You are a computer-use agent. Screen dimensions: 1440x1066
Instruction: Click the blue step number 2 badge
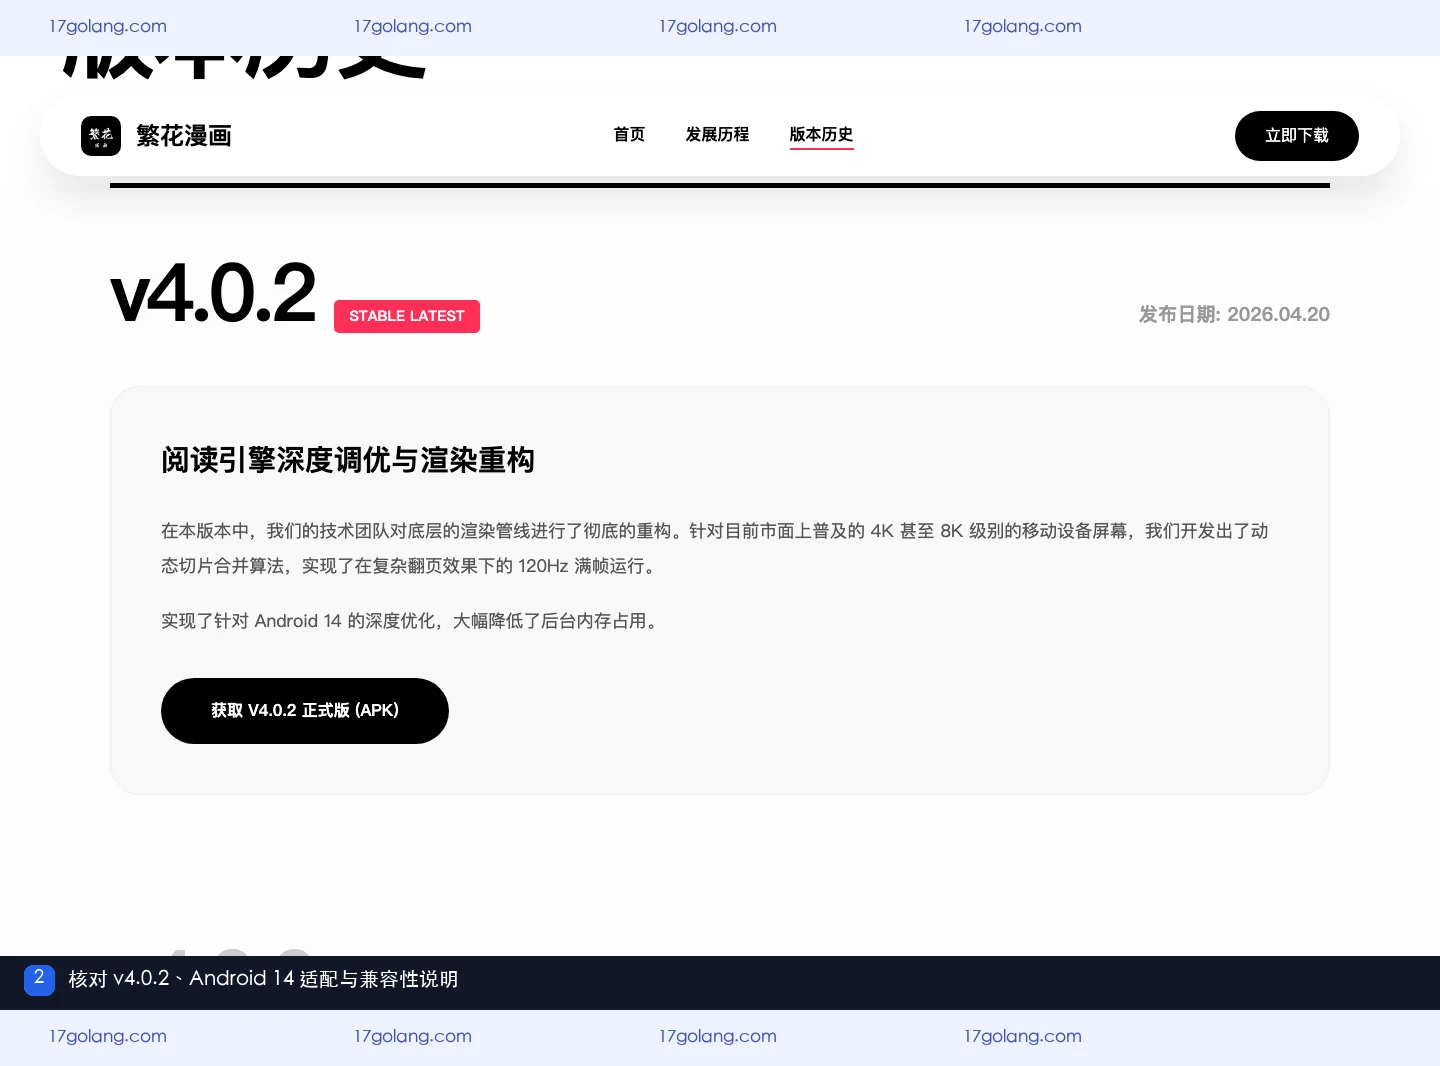tap(39, 979)
